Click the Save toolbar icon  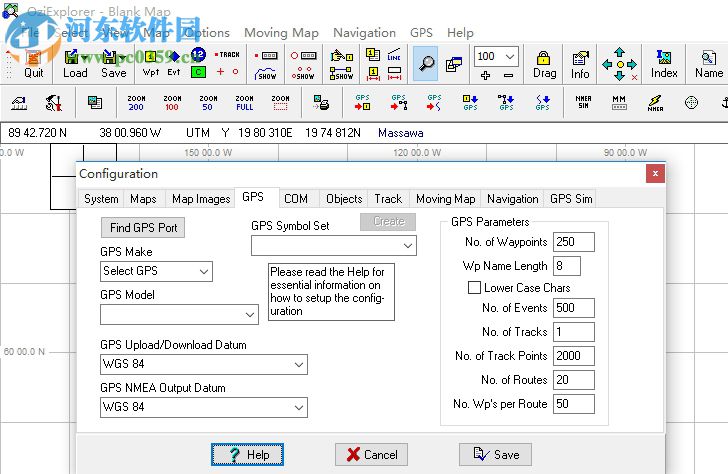(113, 64)
